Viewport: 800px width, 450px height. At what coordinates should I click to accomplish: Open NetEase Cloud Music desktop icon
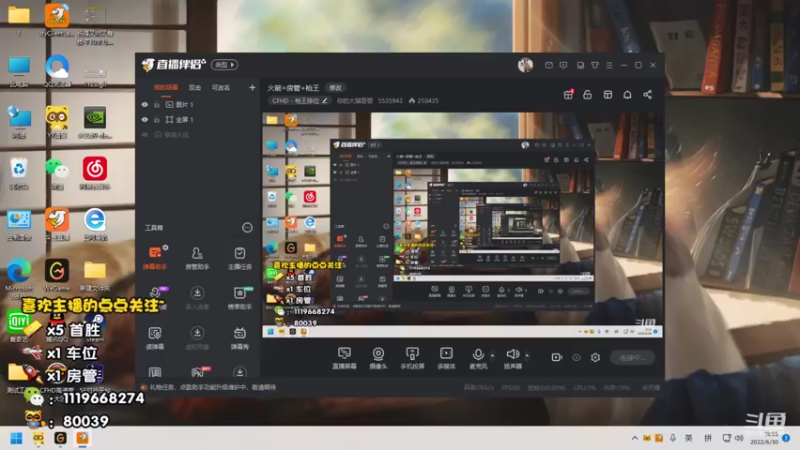(95, 173)
